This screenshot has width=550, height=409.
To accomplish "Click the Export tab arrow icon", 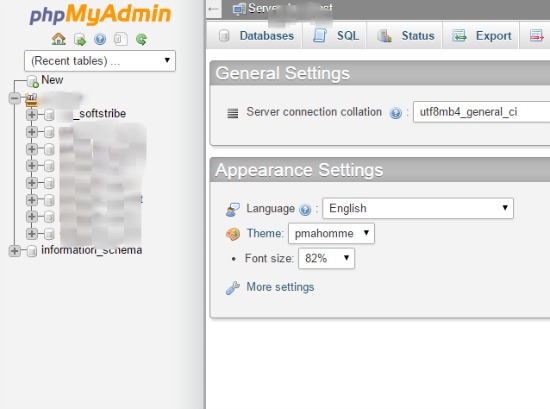I will (459, 36).
